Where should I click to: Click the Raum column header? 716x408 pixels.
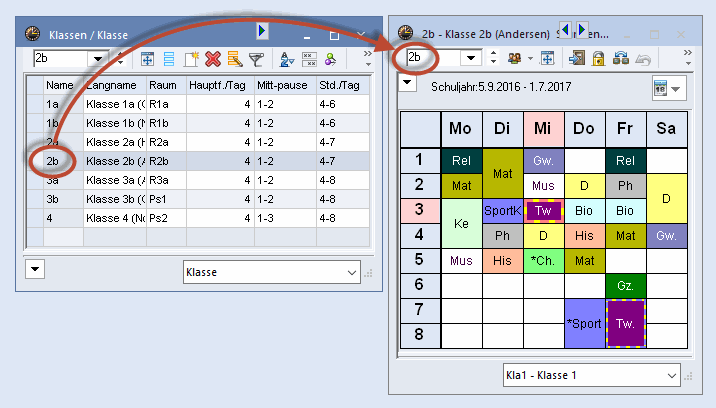[166, 85]
